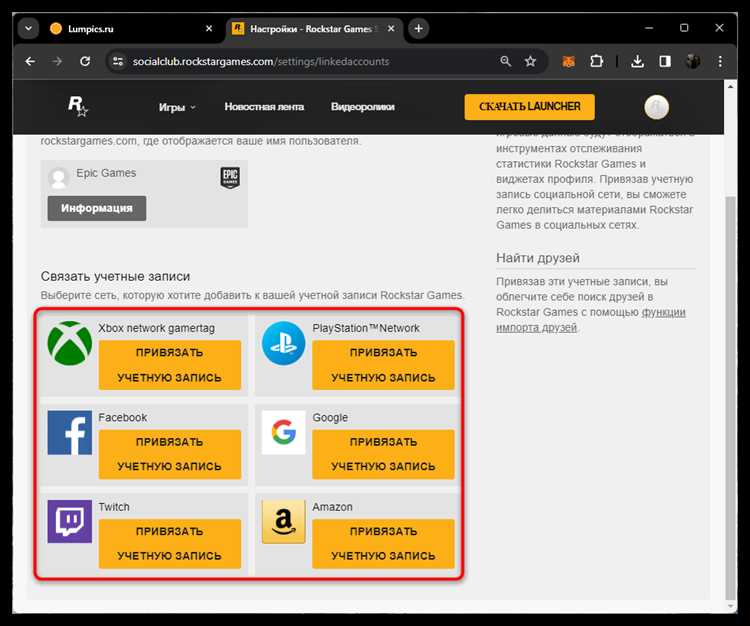Viewport: 750px width, 626px height.
Task: Open the MetaMask fox extension
Action: click(568, 61)
